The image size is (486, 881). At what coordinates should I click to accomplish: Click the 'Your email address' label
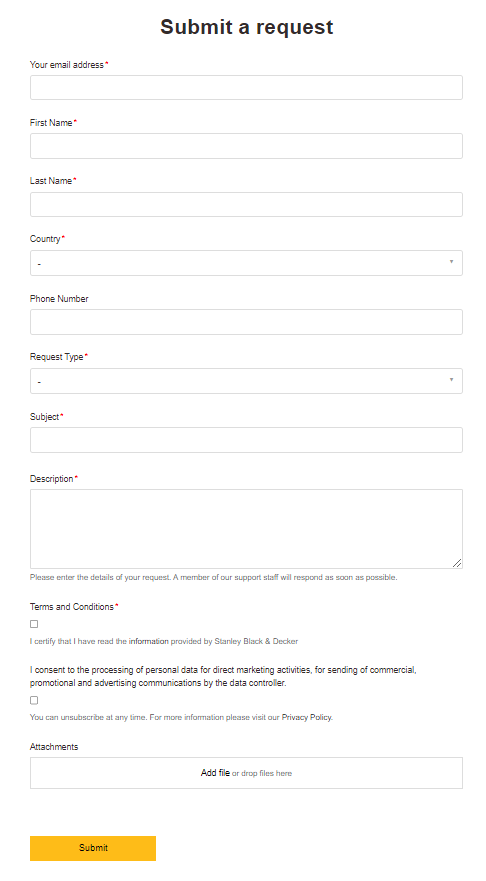67,65
